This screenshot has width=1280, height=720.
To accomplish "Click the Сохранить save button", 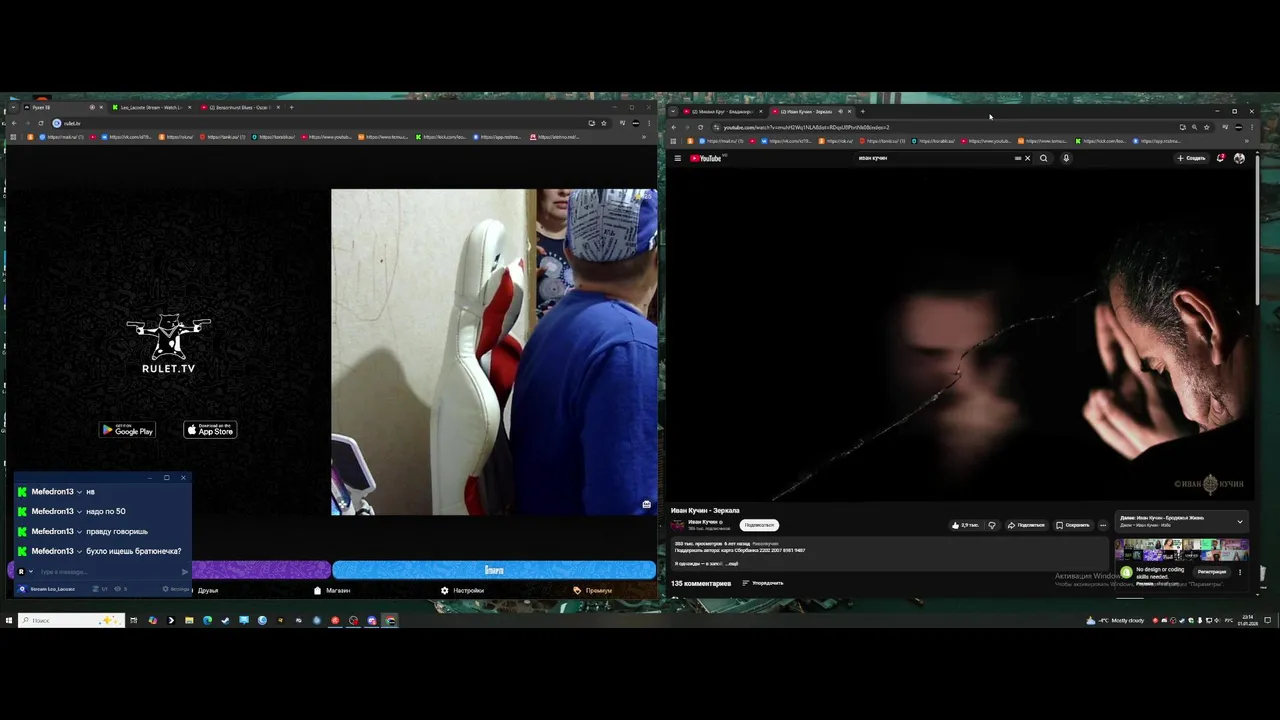I will pyautogui.click(x=1073, y=525).
